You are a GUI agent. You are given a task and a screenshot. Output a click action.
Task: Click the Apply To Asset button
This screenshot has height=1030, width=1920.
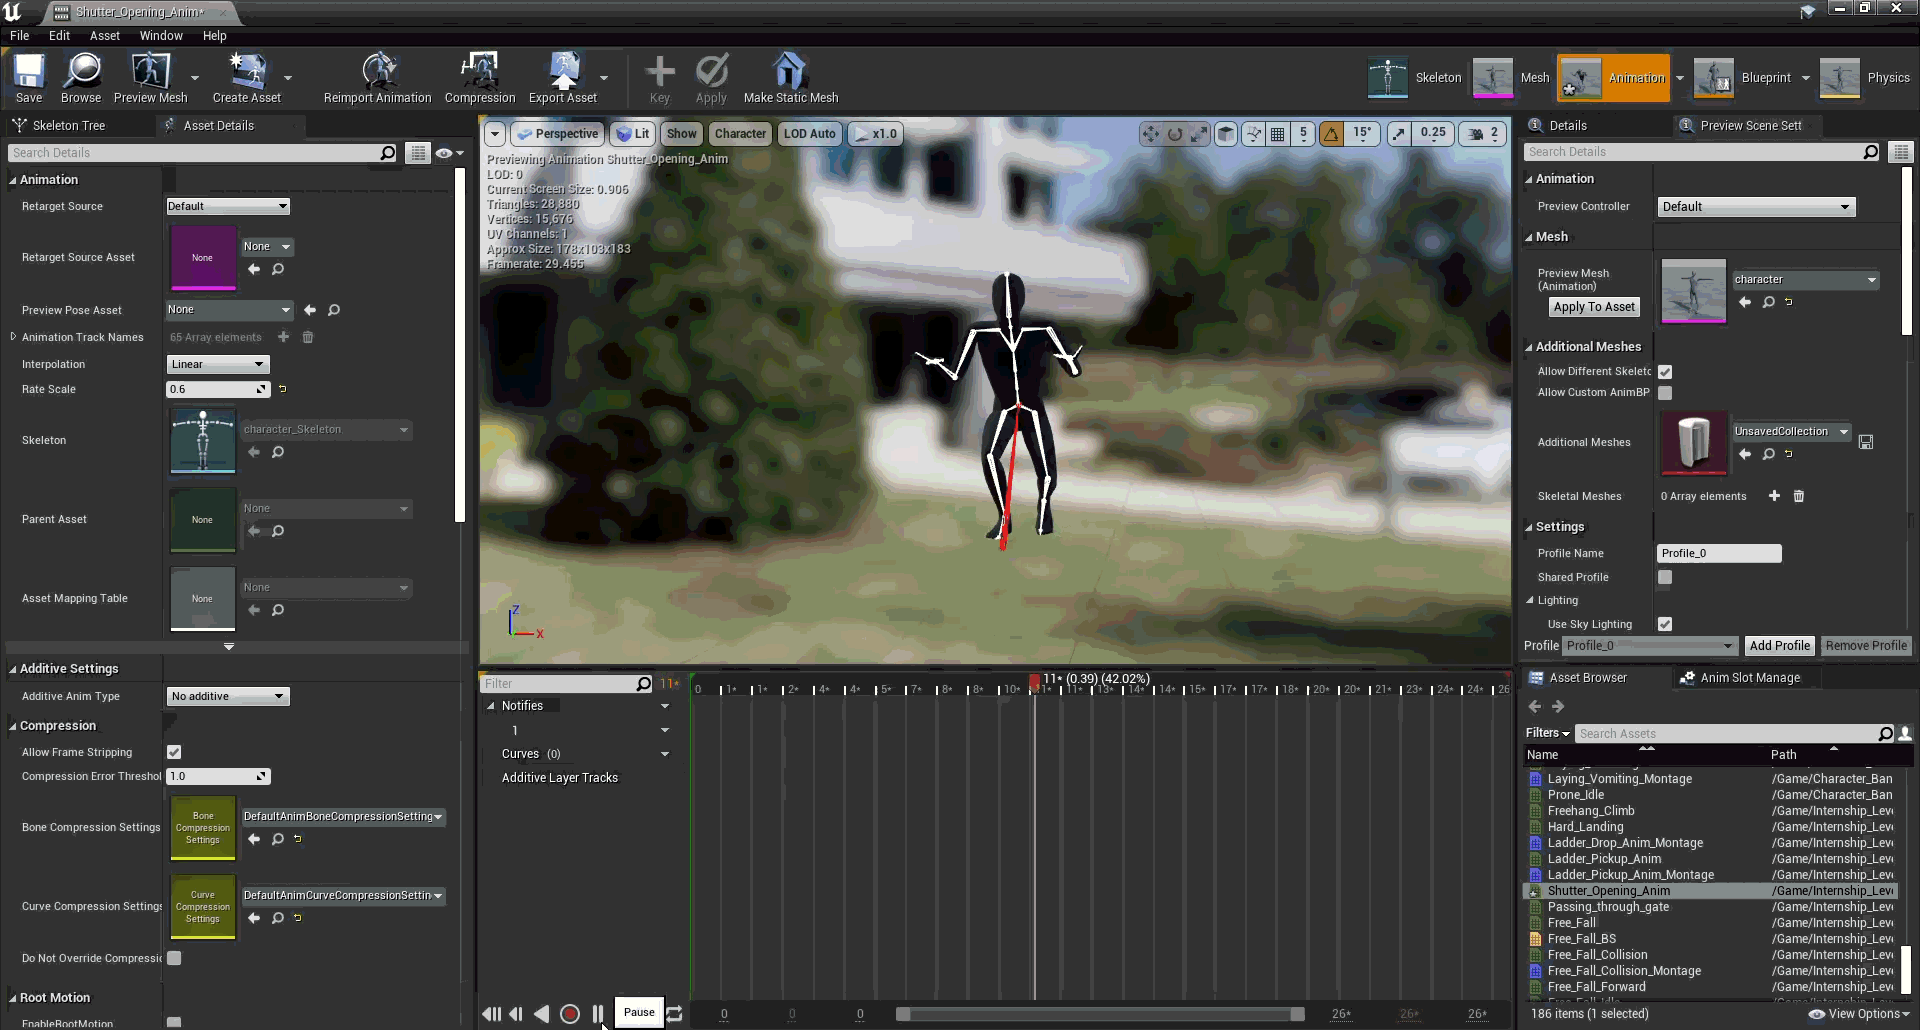1593,307
